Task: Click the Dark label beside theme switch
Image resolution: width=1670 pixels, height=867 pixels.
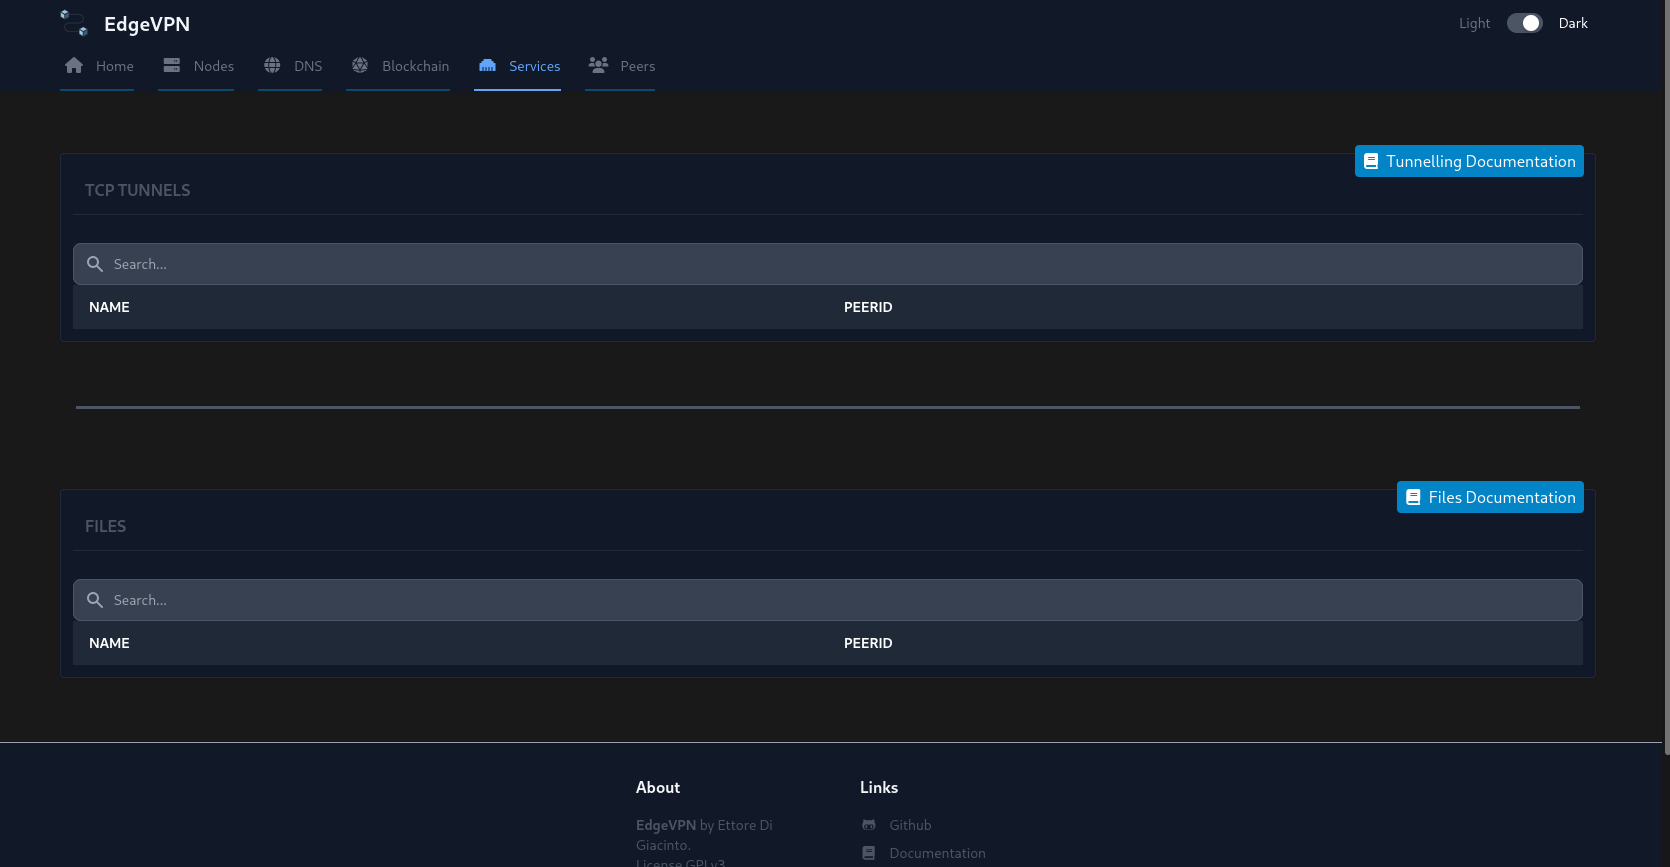Action: 1573,23
